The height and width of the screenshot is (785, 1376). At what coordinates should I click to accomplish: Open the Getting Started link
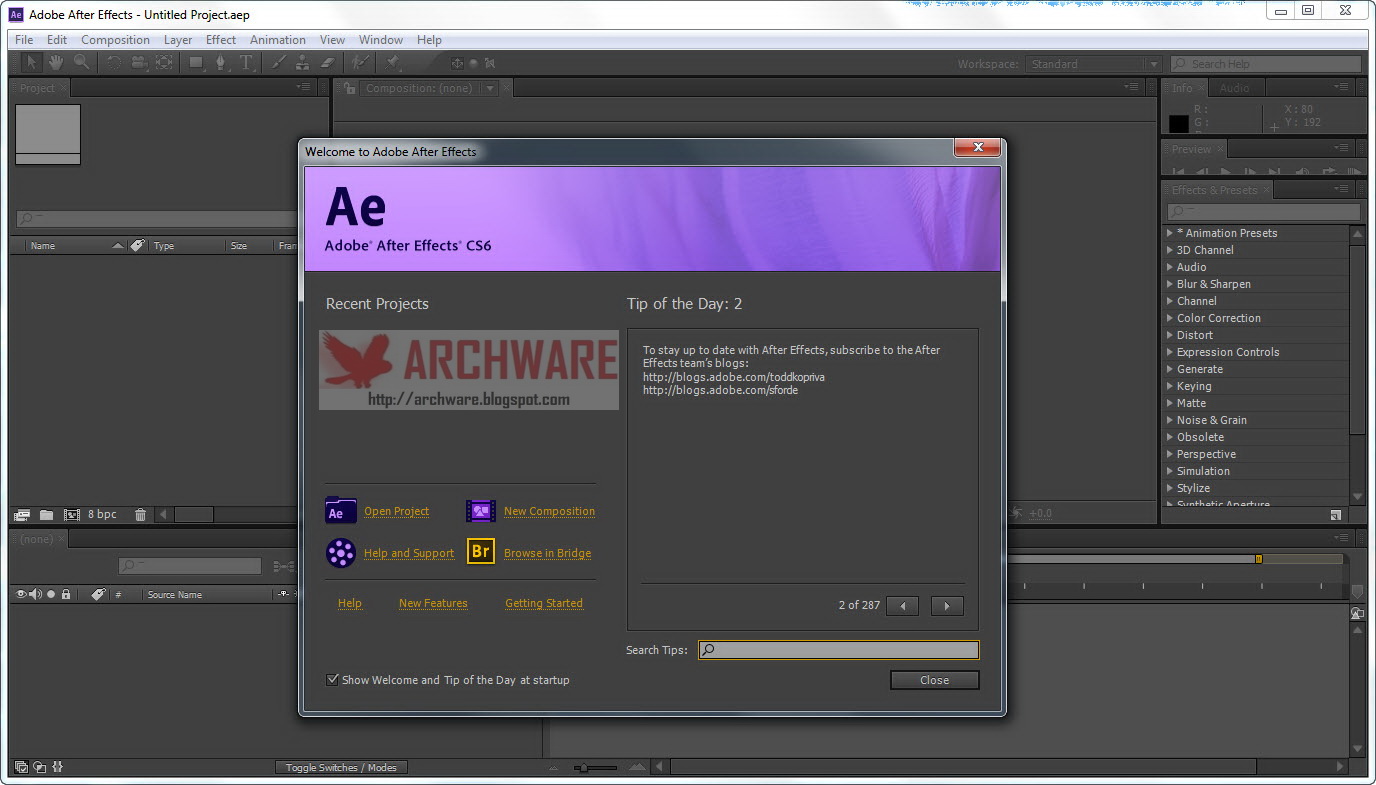(544, 603)
